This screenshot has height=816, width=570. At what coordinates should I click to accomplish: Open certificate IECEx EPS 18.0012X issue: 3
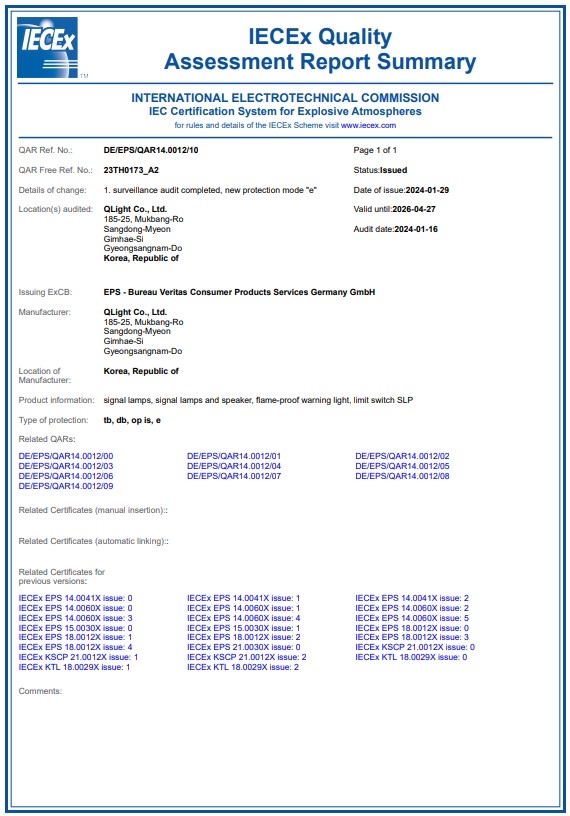click(x=412, y=638)
